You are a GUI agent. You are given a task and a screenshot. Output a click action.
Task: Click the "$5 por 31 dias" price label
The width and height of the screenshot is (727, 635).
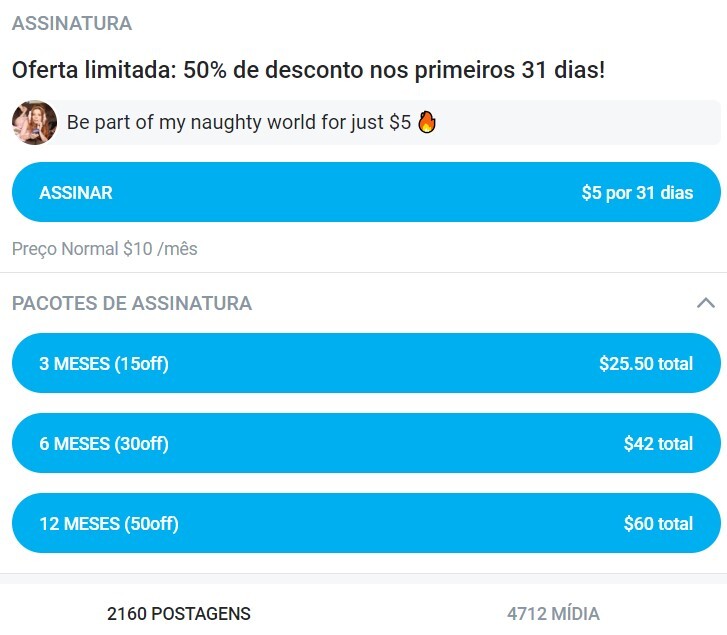tap(636, 193)
